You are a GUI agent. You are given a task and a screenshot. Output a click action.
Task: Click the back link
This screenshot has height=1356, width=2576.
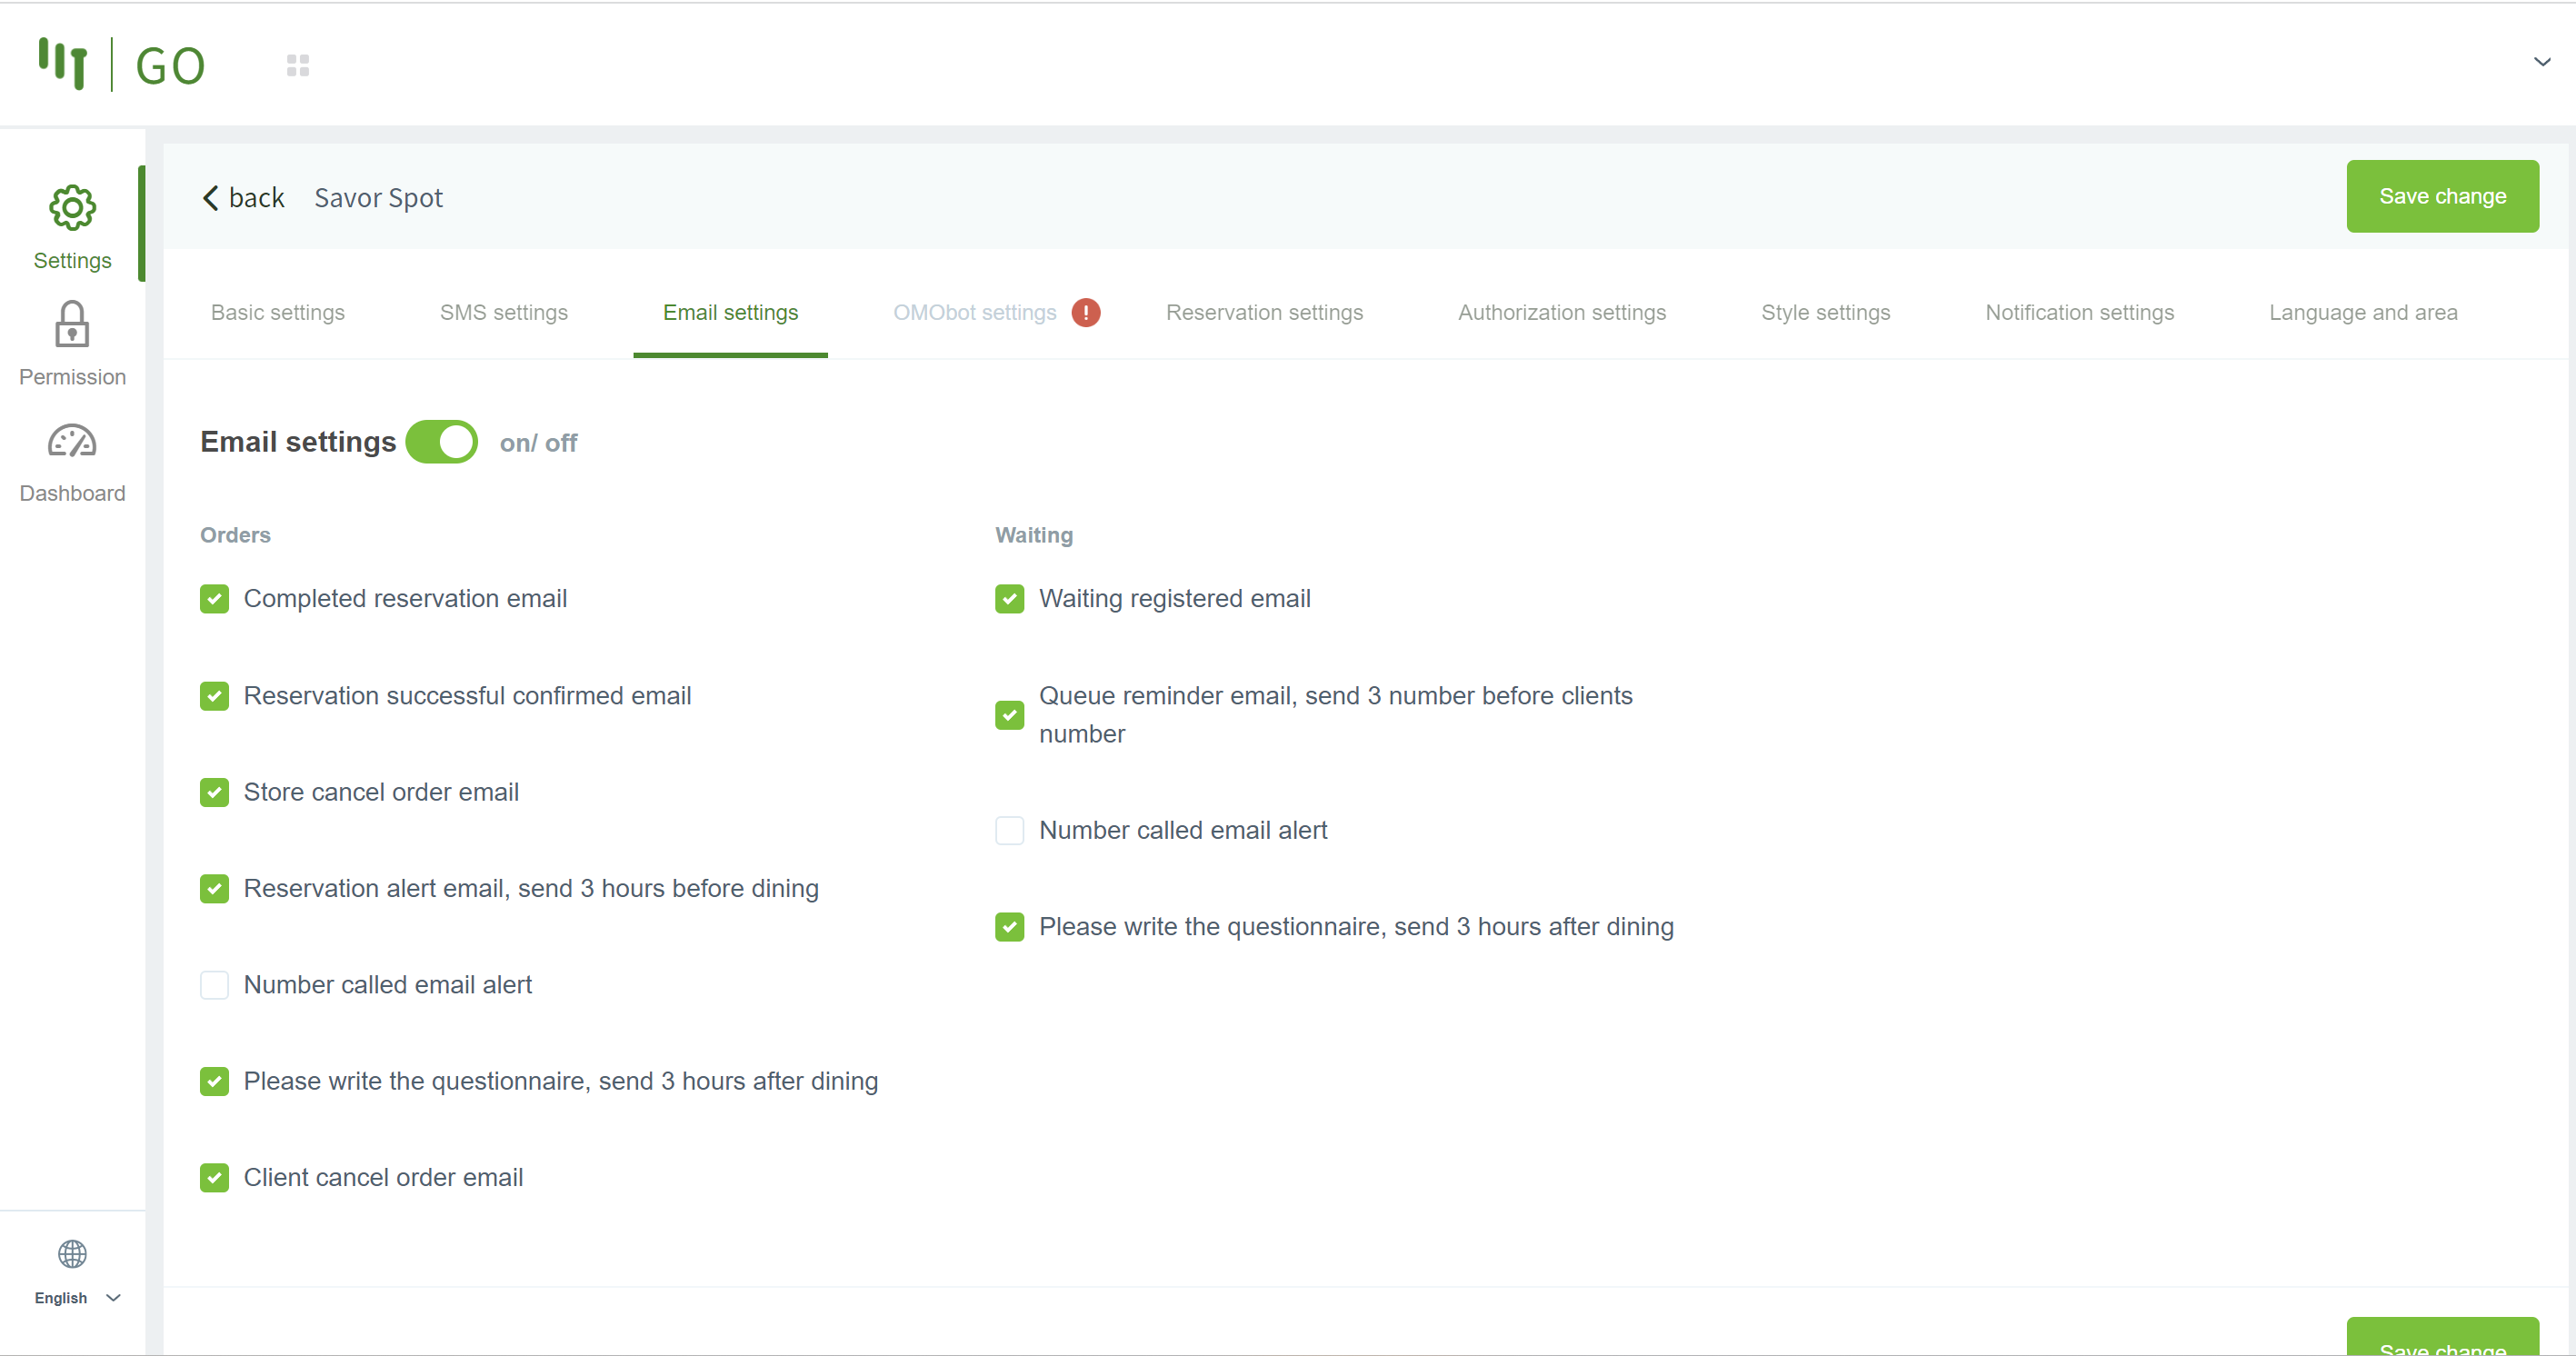pos(256,198)
